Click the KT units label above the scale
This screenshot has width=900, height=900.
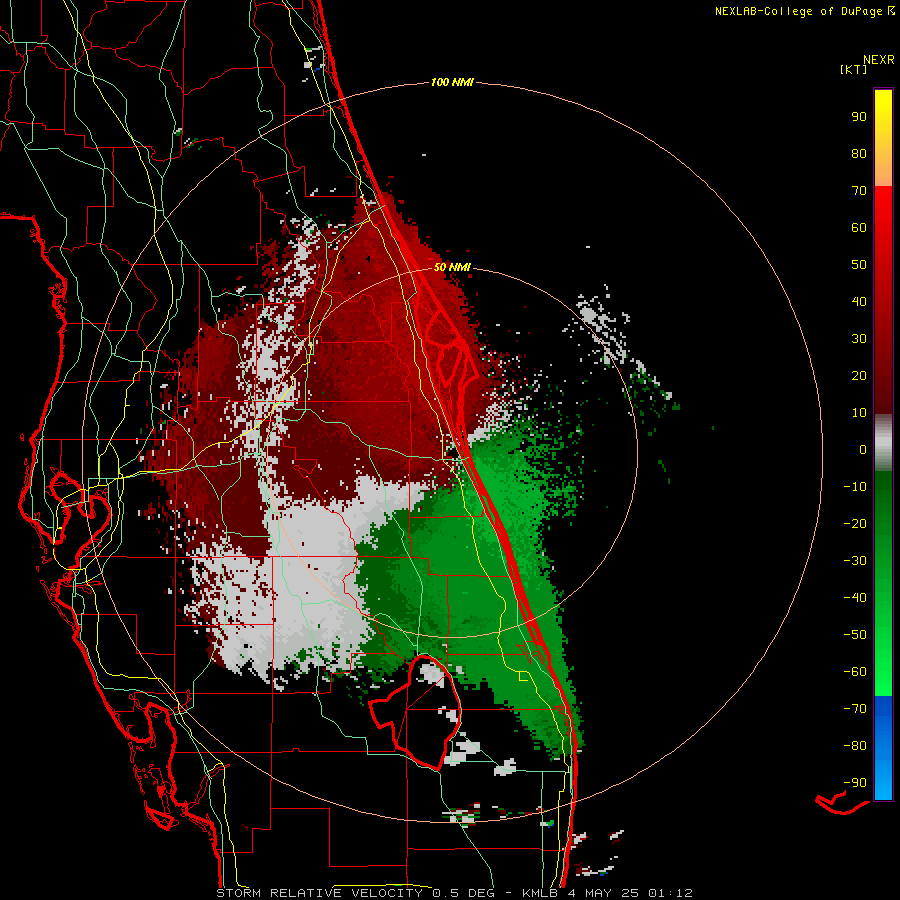[x=854, y=69]
